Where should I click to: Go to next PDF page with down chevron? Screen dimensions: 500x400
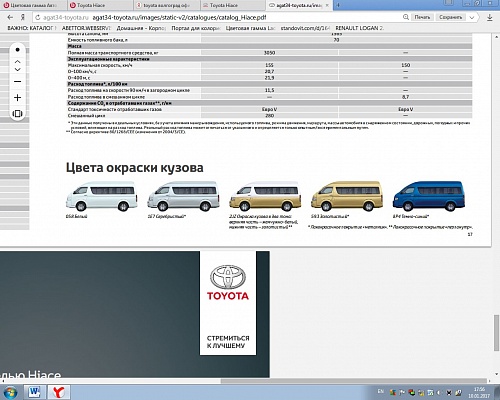(17, 69)
